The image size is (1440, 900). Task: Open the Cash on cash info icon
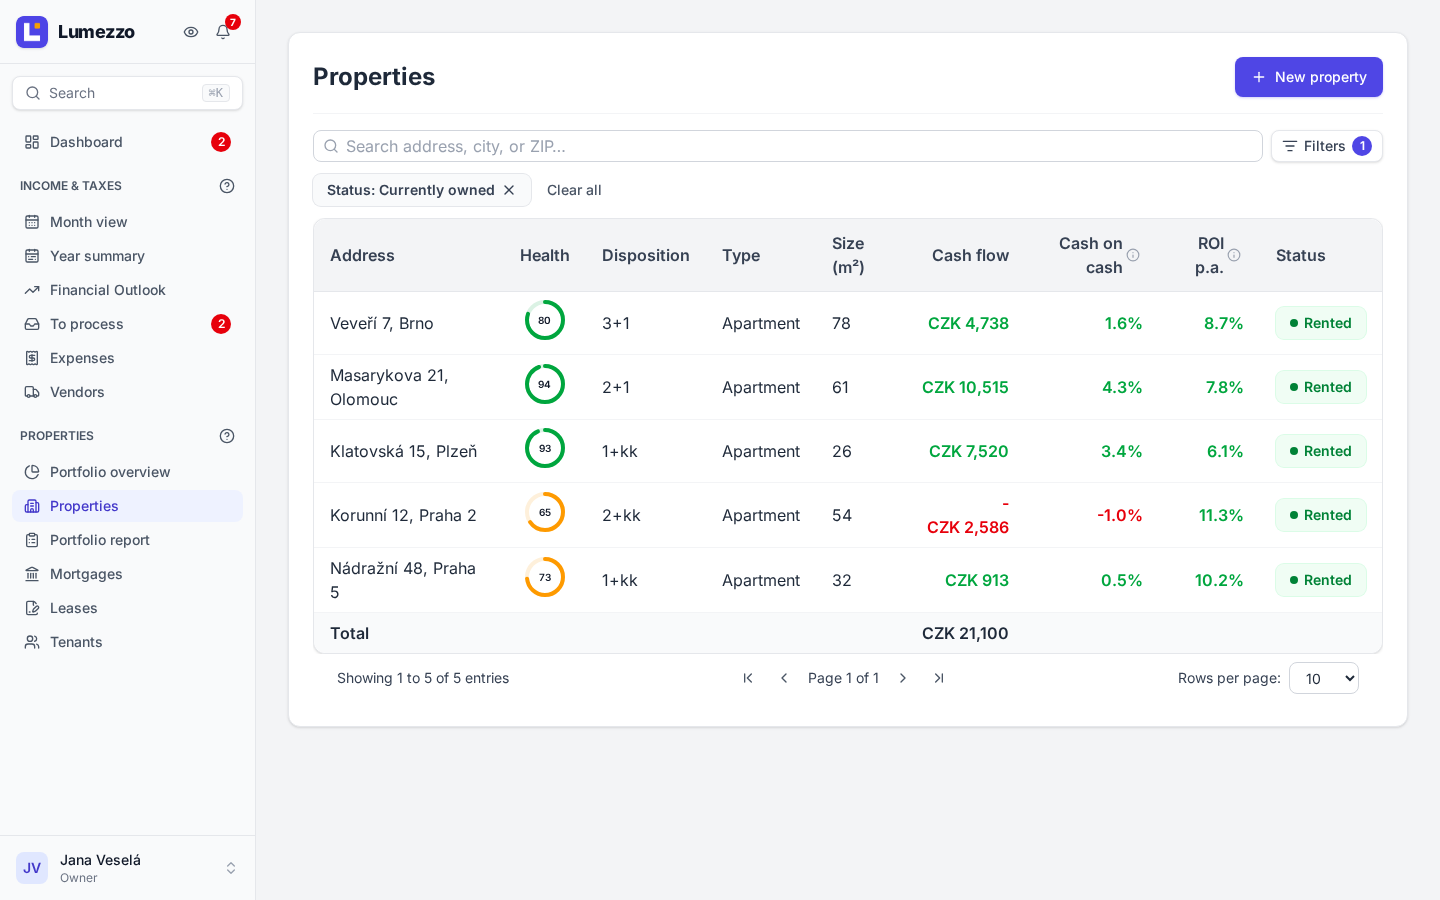click(1133, 255)
